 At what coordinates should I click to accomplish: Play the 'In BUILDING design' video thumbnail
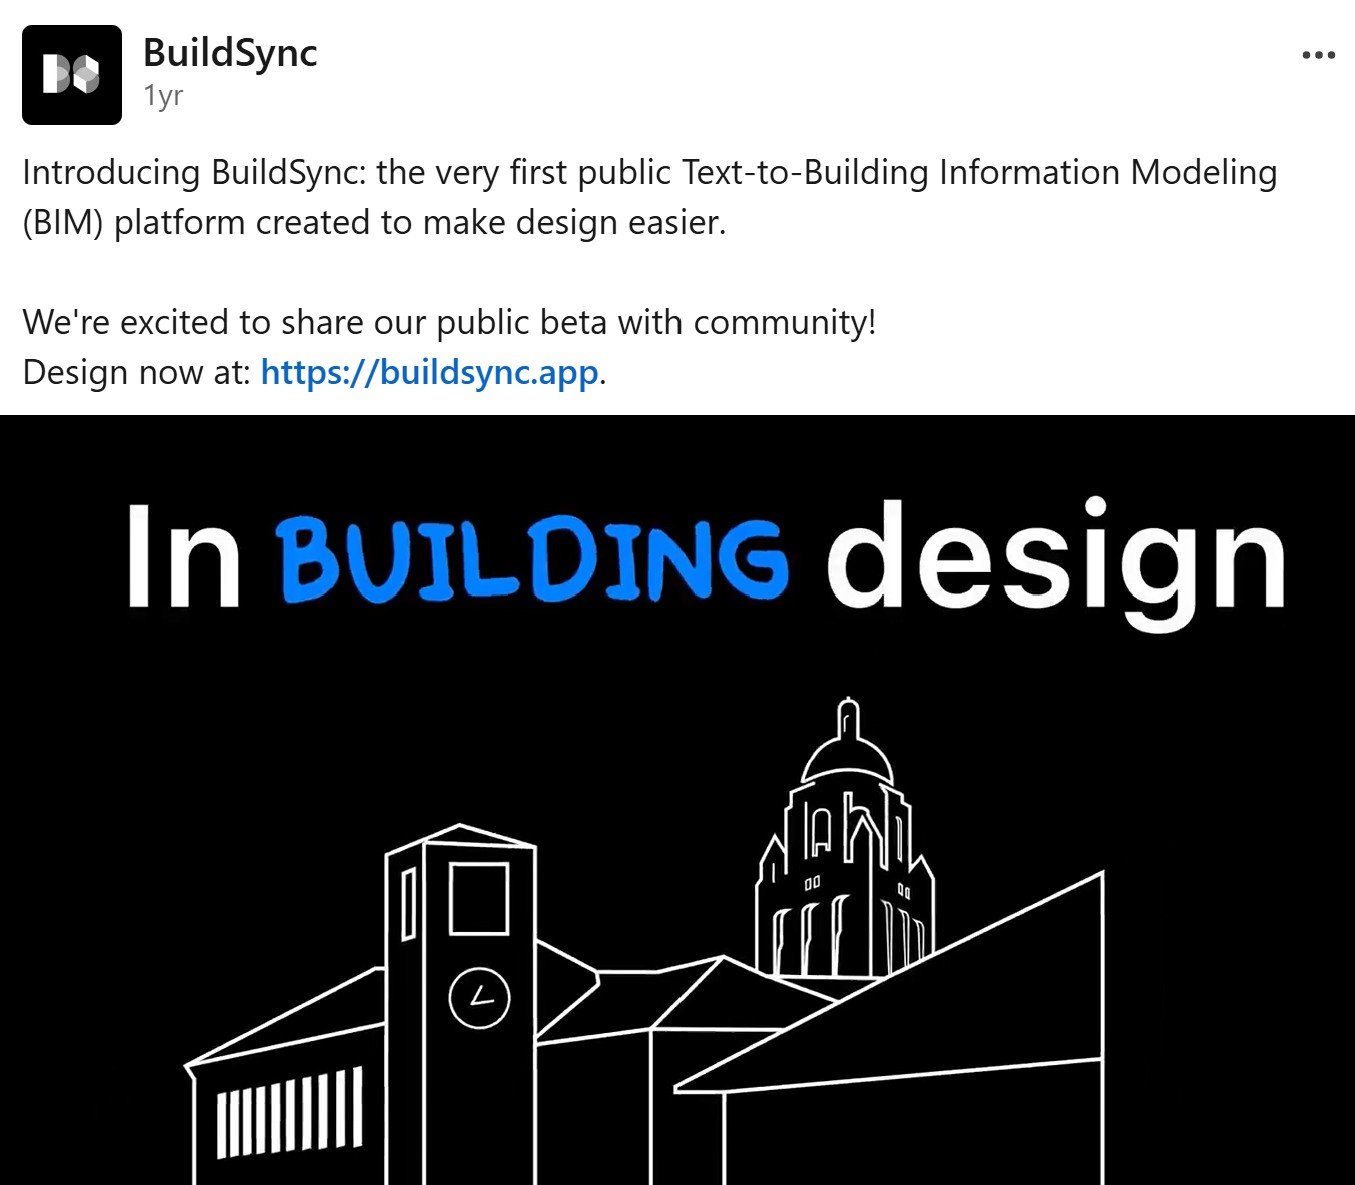point(678,800)
